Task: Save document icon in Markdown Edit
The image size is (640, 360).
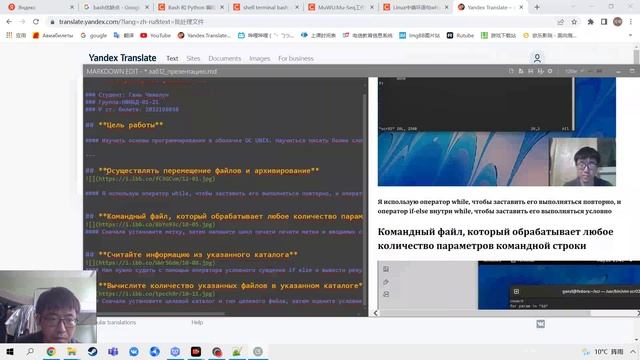Action: click(531, 71)
